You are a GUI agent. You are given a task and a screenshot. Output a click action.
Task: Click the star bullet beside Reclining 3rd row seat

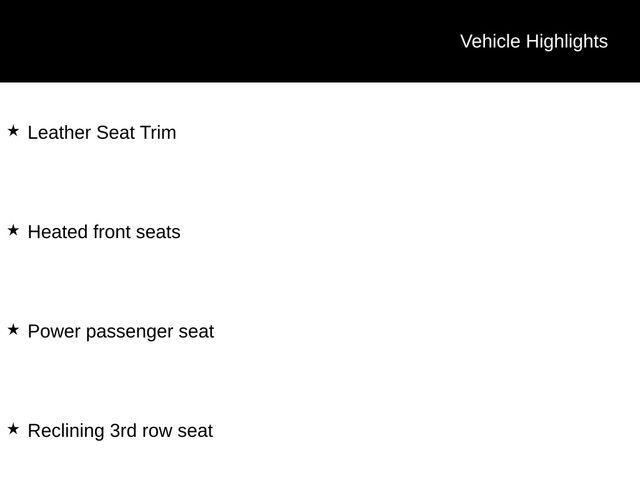pyautogui.click(x=13, y=429)
